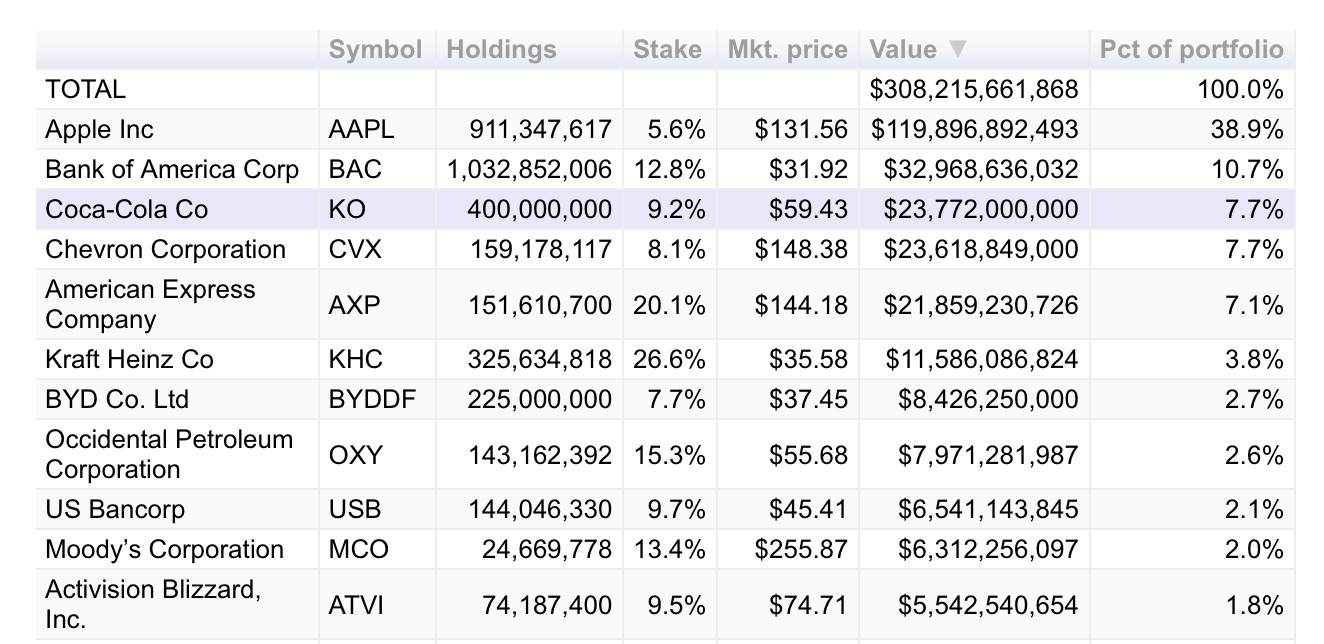Image resolution: width=1324 pixels, height=644 pixels.
Task: Click the sort arrow beside Value header
Action: tap(958, 49)
